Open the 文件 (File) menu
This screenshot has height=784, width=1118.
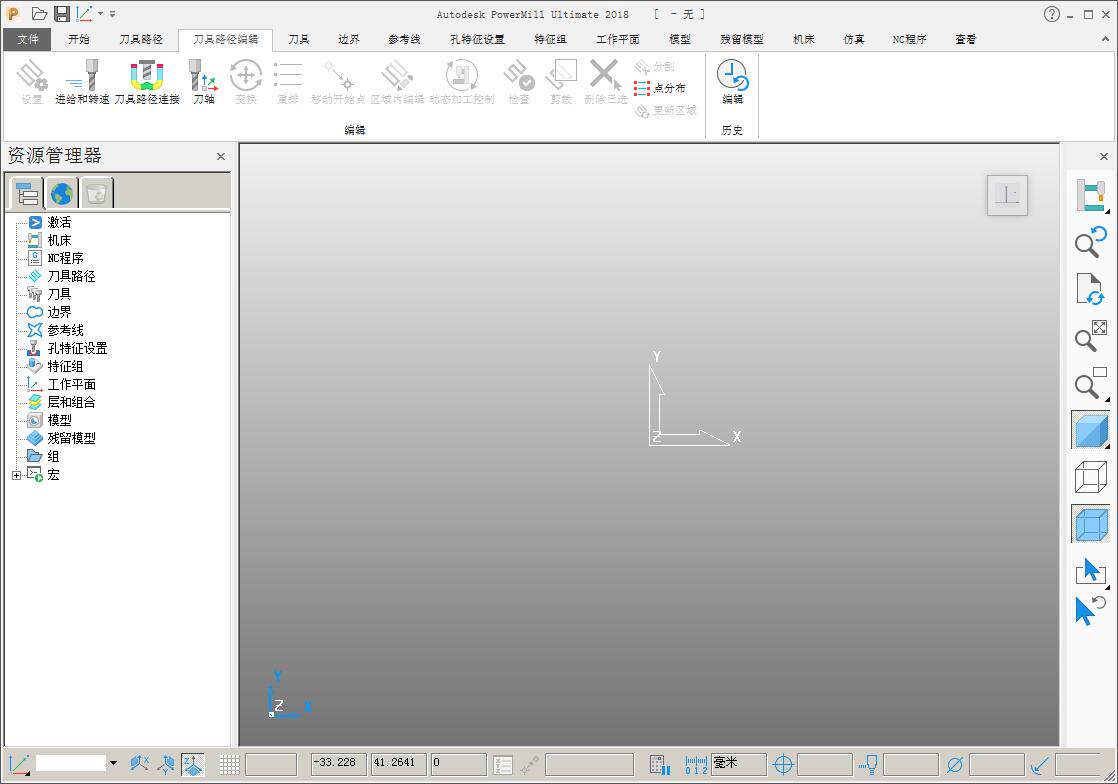[28, 39]
